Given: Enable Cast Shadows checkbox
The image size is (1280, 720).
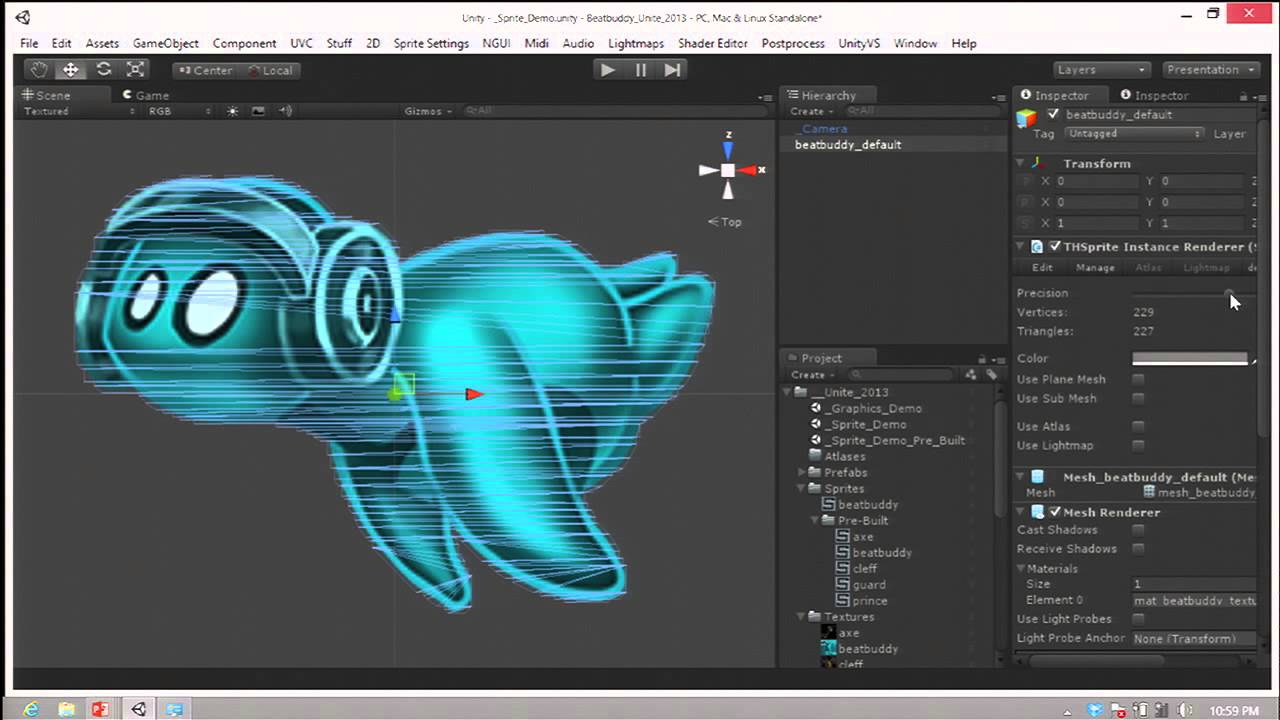Looking at the screenshot, I should pos(1138,530).
